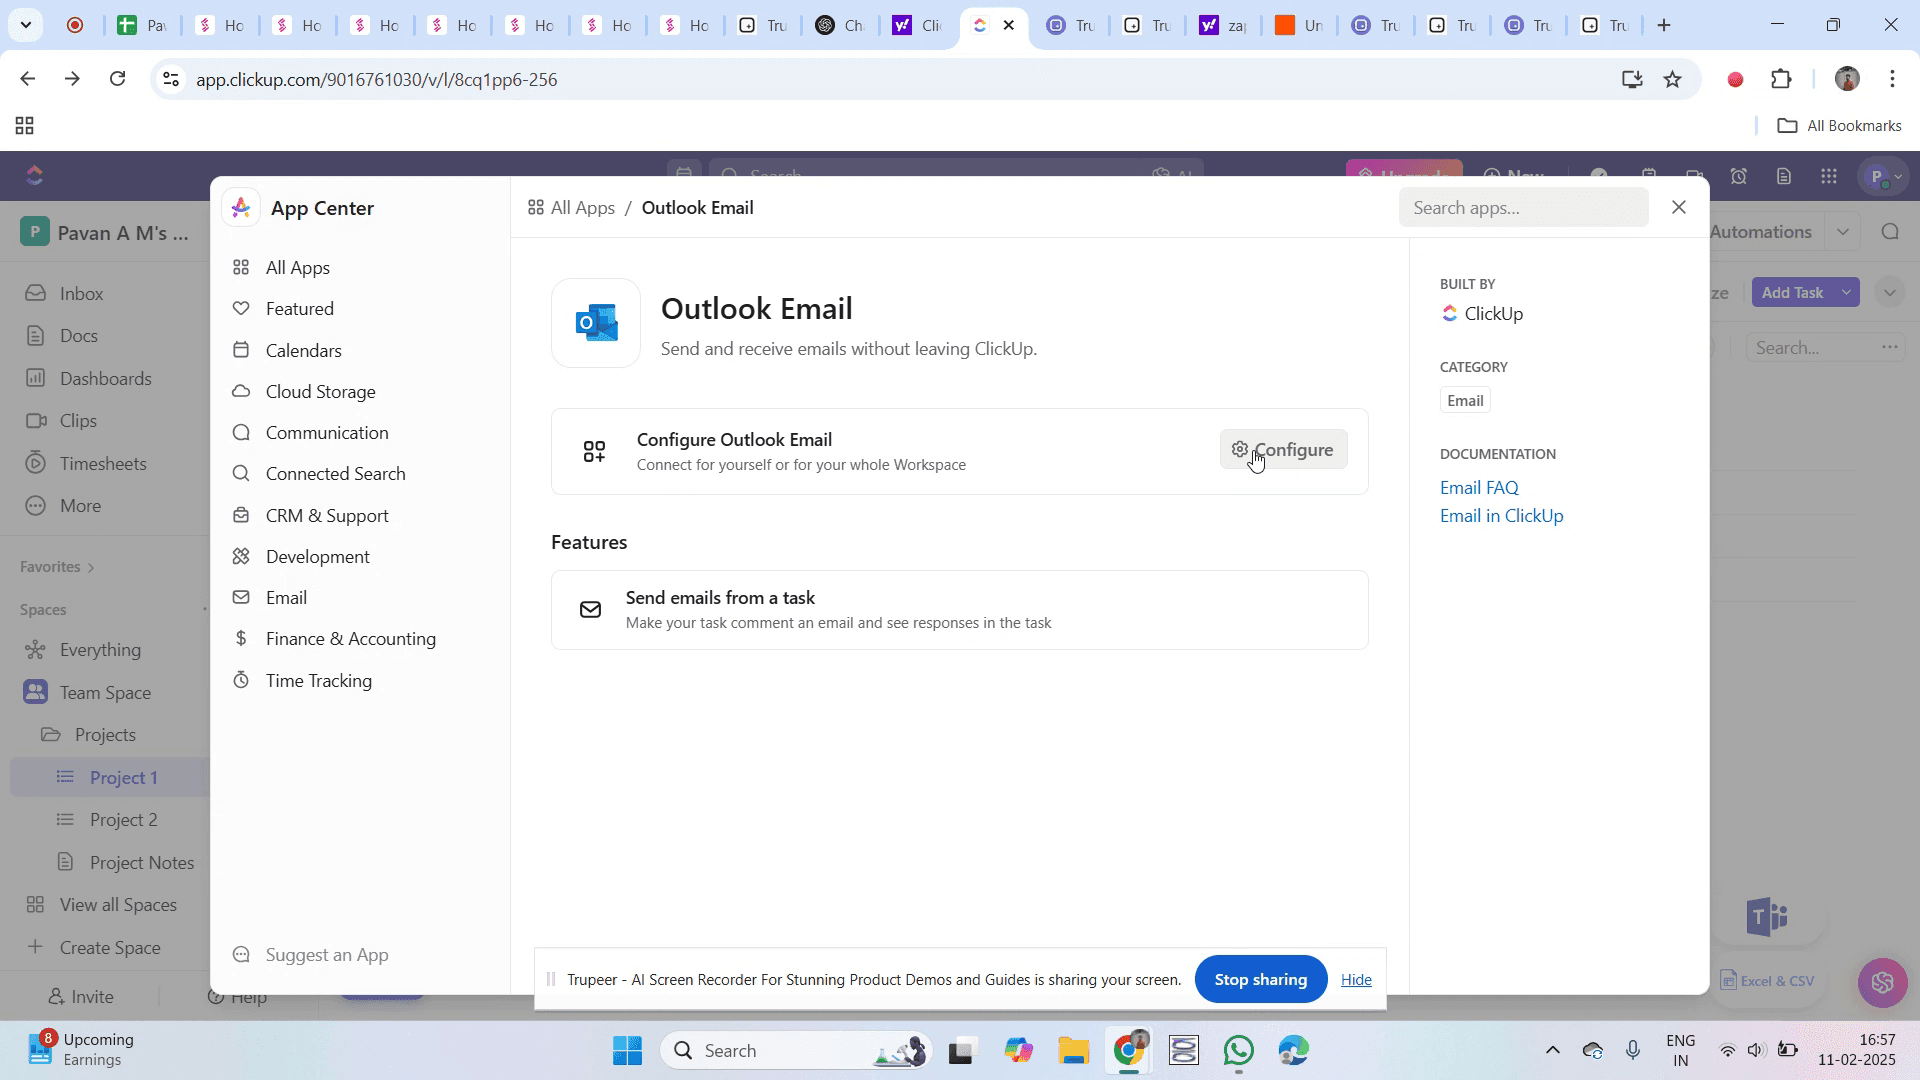The height and width of the screenshot is (1080, 1920).
Task: Open the Email in ClickUp link
Action: 1501,516
